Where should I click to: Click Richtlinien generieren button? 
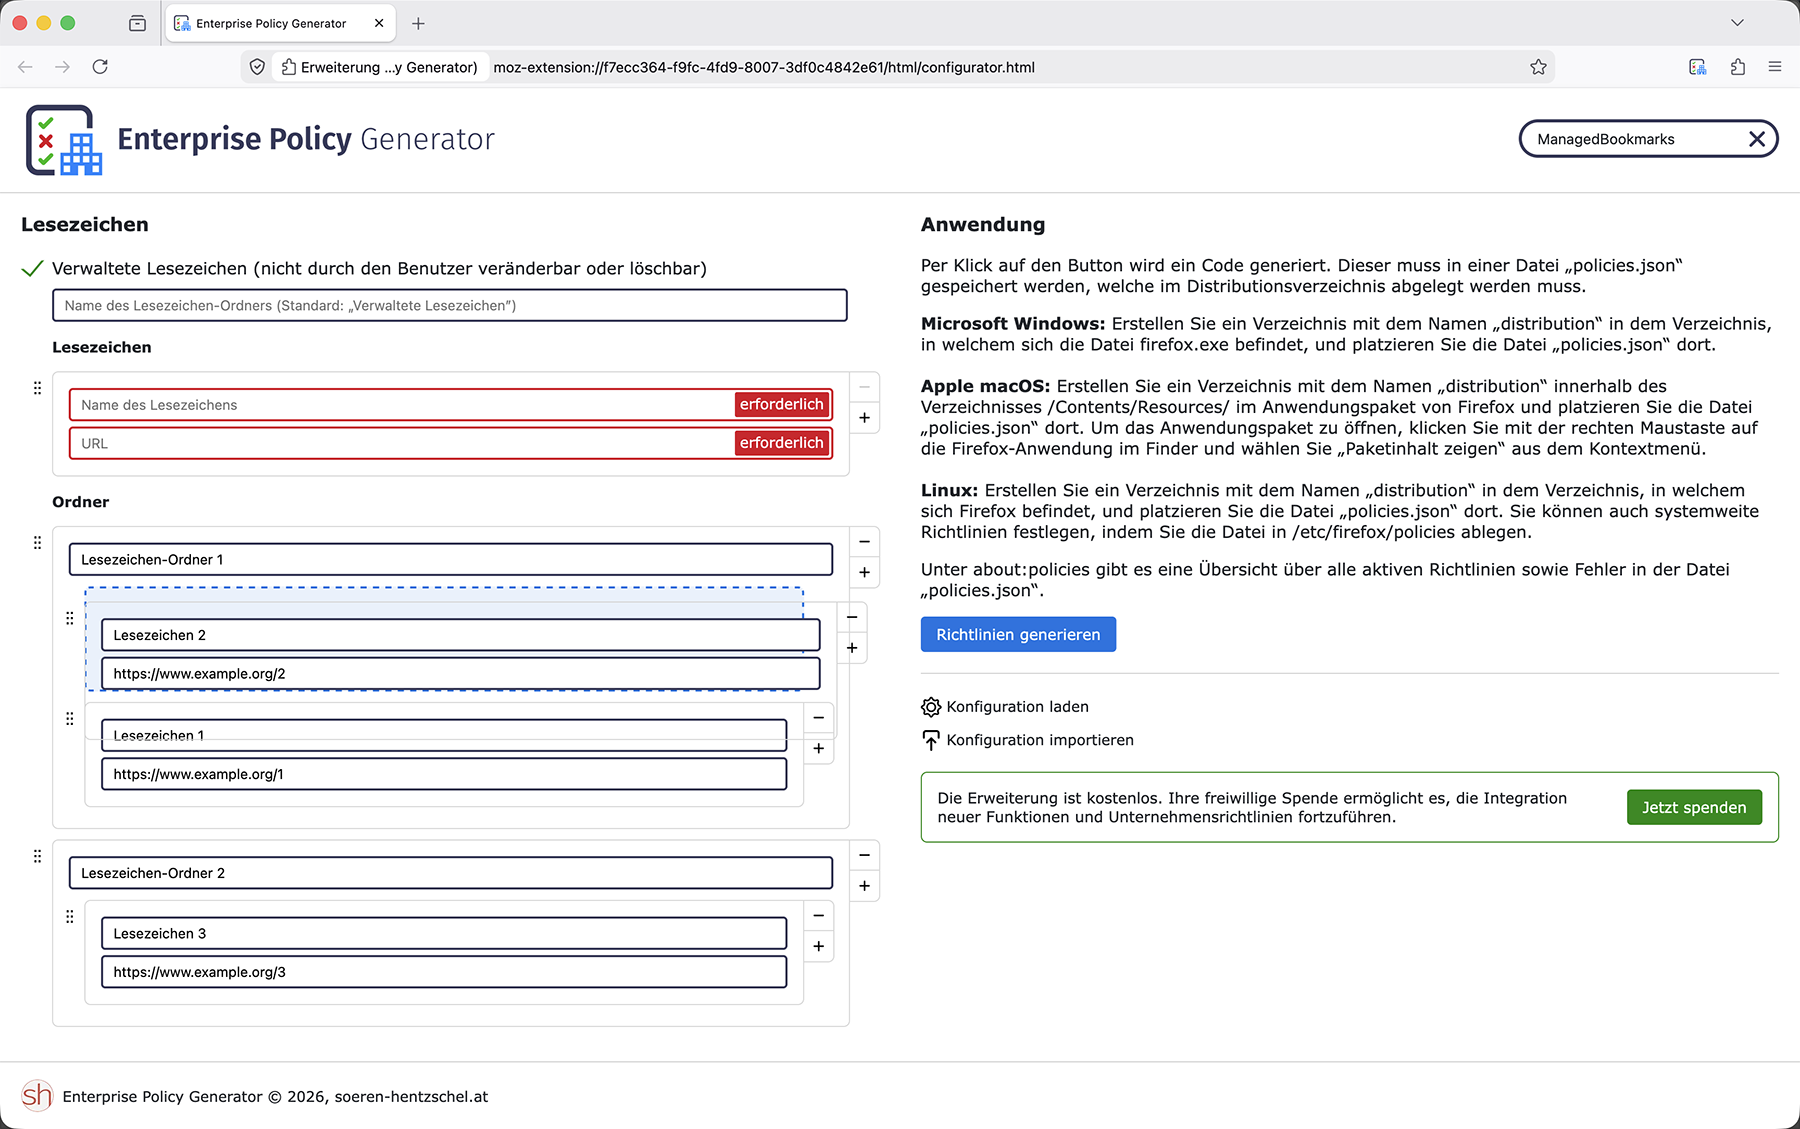1018,635
